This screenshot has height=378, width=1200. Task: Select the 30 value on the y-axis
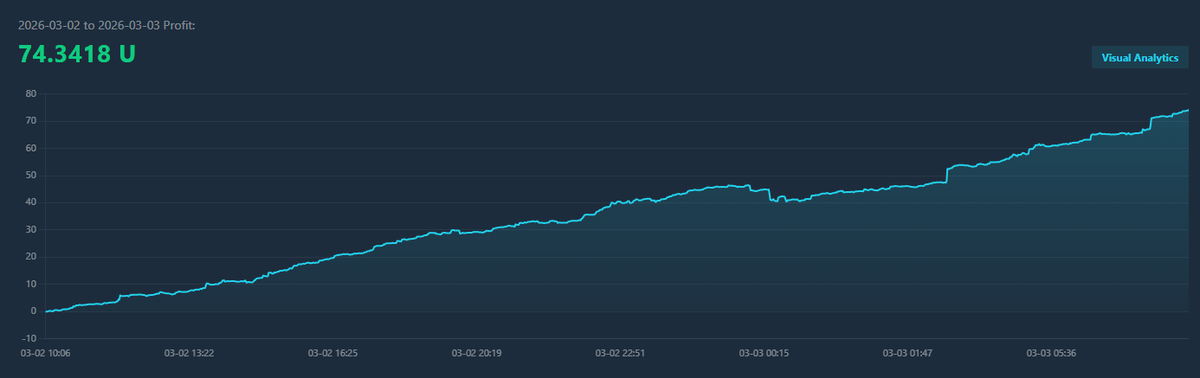coord(31,229)
